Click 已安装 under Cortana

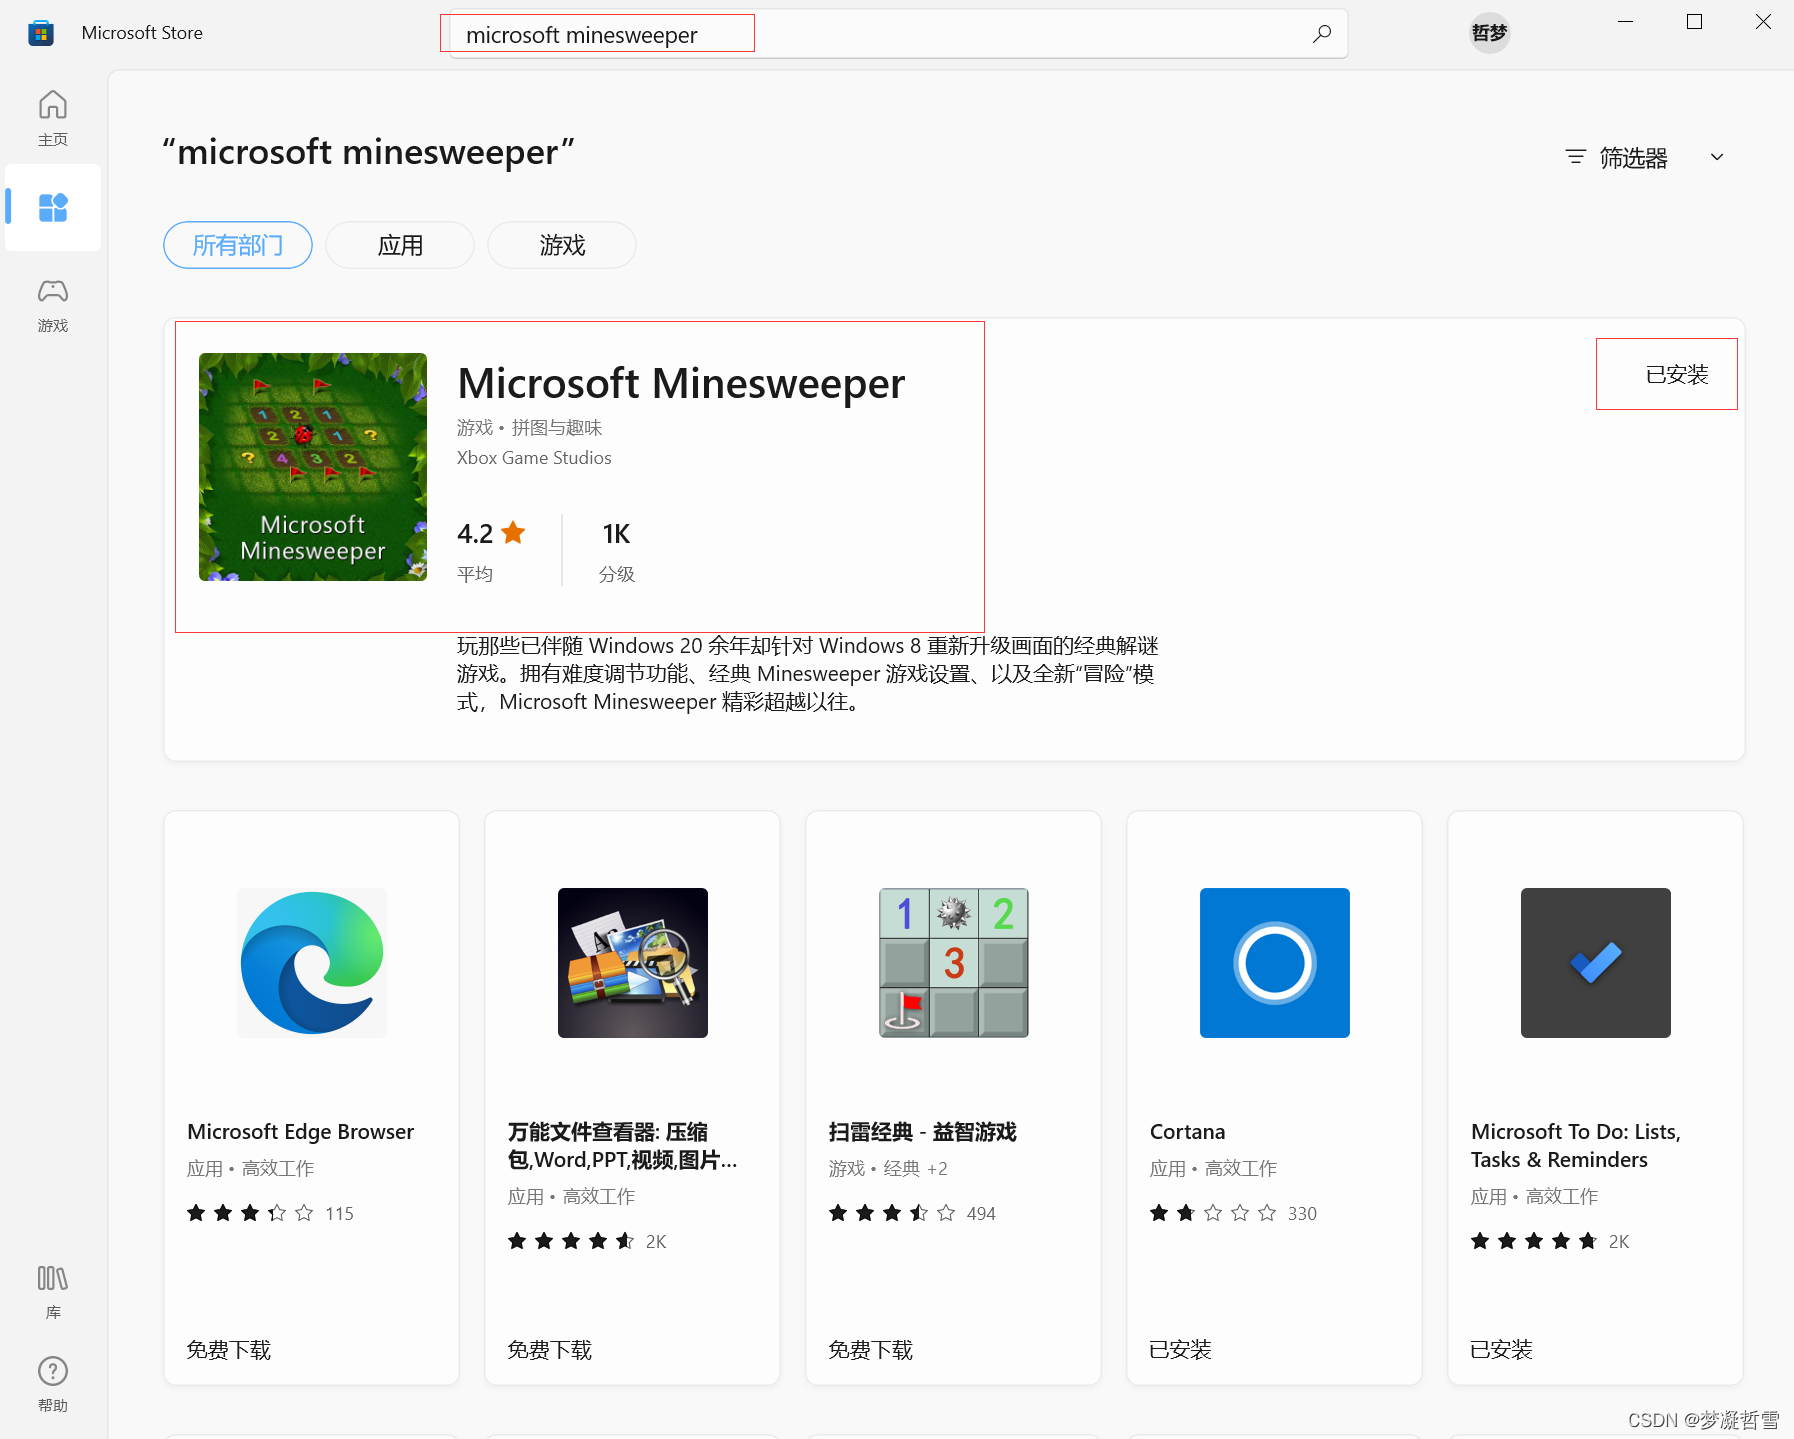point(1181,1350)
